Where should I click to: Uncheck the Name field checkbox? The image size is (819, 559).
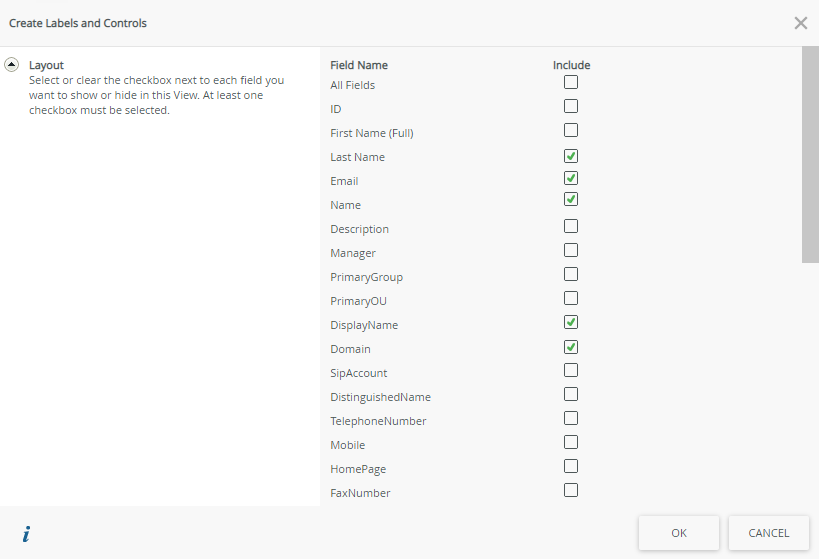point(571,200)
